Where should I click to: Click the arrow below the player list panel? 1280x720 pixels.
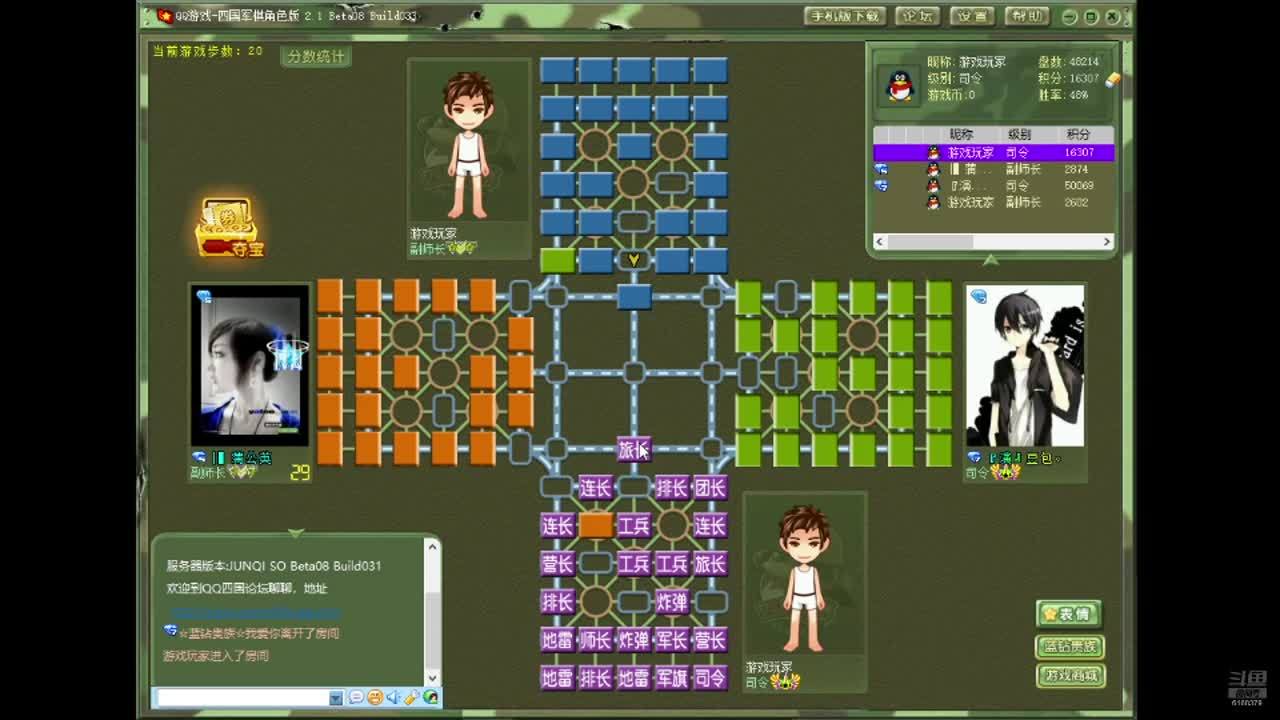tap(990, 260)
